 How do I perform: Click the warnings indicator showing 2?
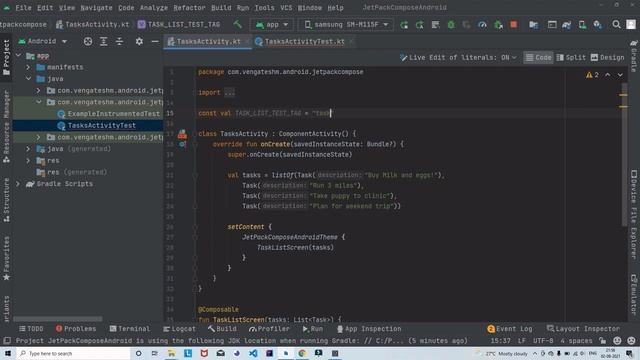(592, 75)
